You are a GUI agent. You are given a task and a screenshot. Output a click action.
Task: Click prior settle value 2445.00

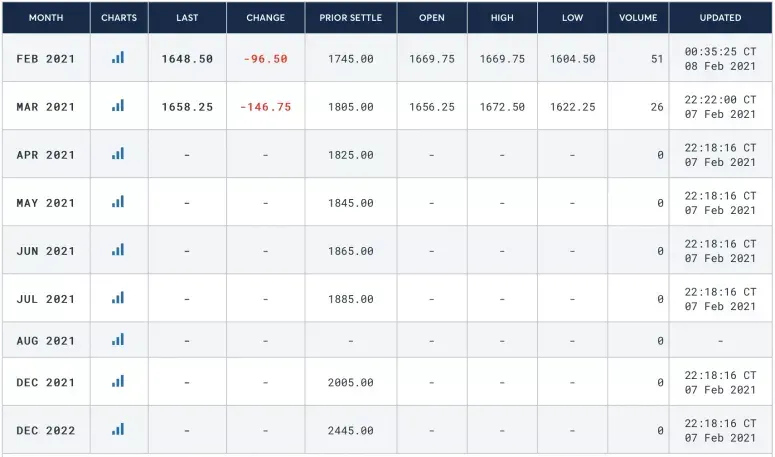351,430
